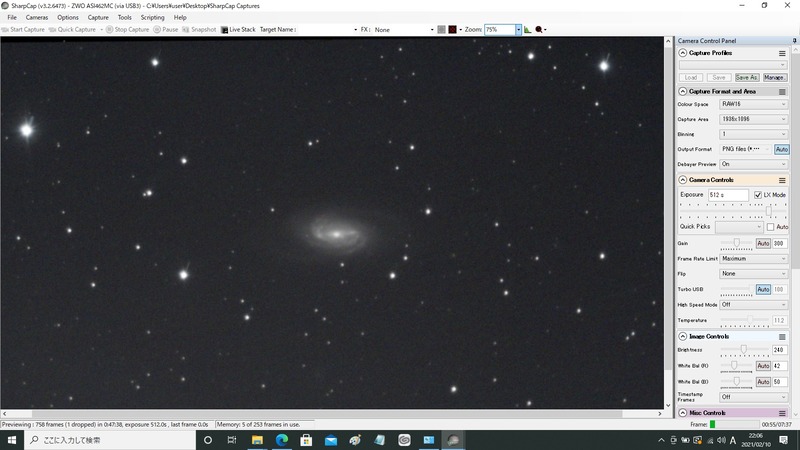Click the histogram icon beside Zoom
Image resolution: width=800 pixels, height=450 pixels.
pyautogui.click(x=528, y=30)
